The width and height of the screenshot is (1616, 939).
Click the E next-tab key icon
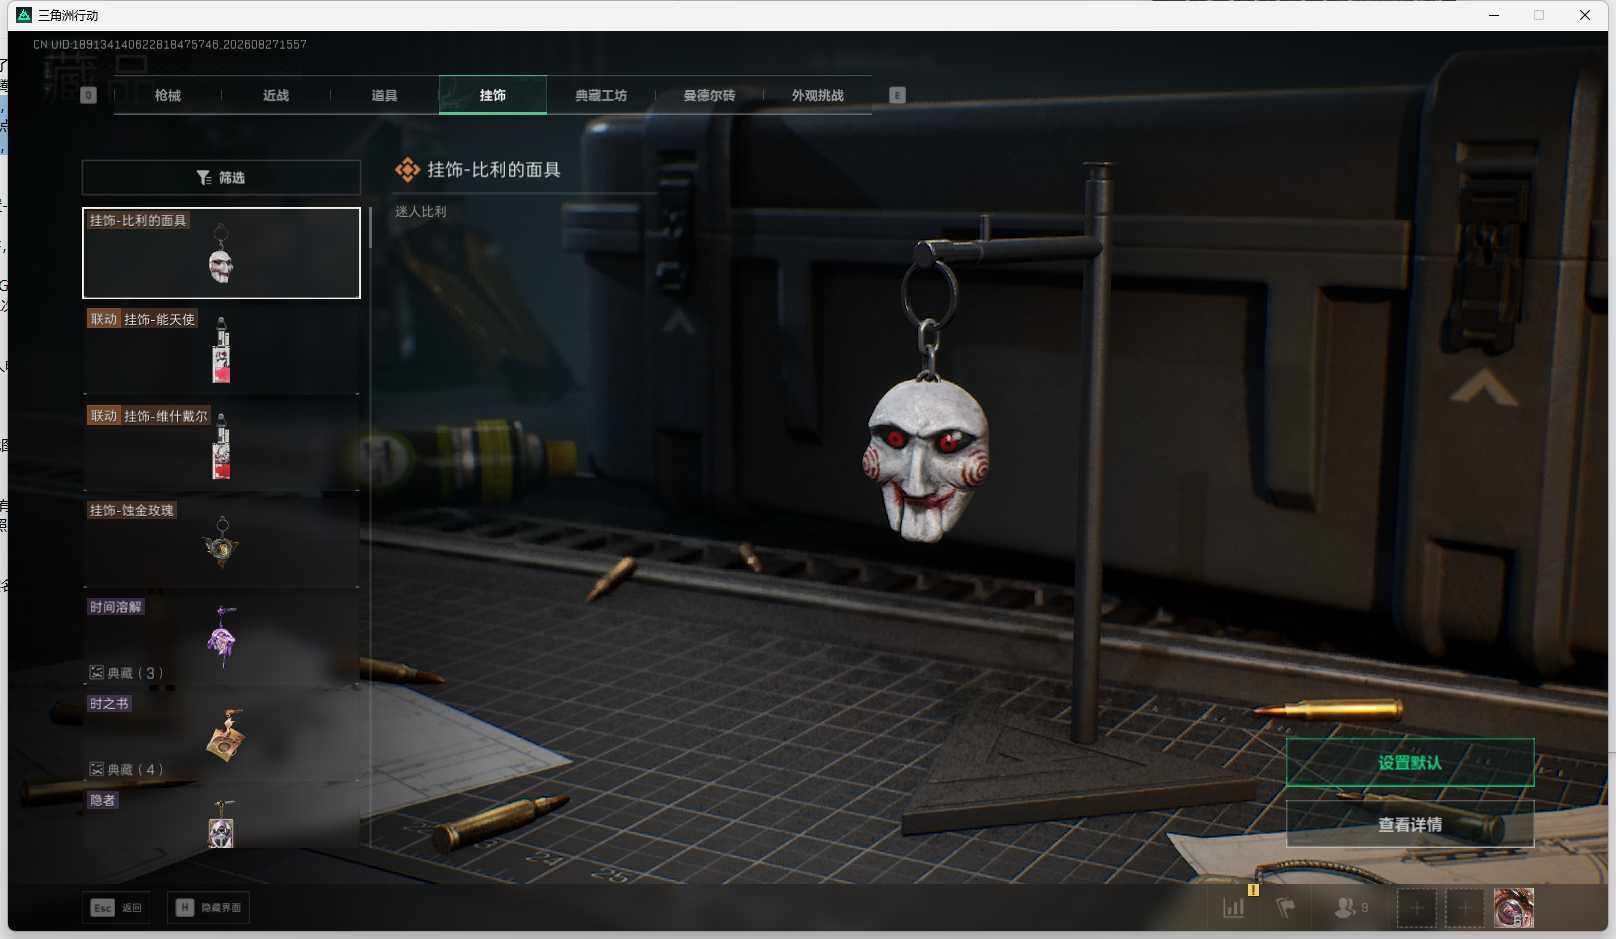pyautogui.click(x=897, y=95)
